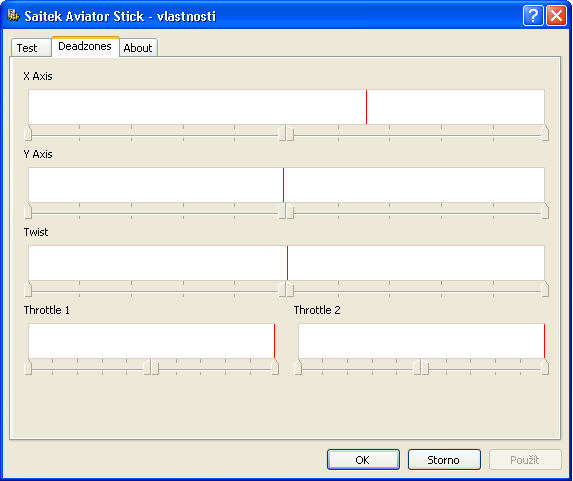
Task: Close the Saitek properties window
Action: pyautogui.click(x=556, y=16)
